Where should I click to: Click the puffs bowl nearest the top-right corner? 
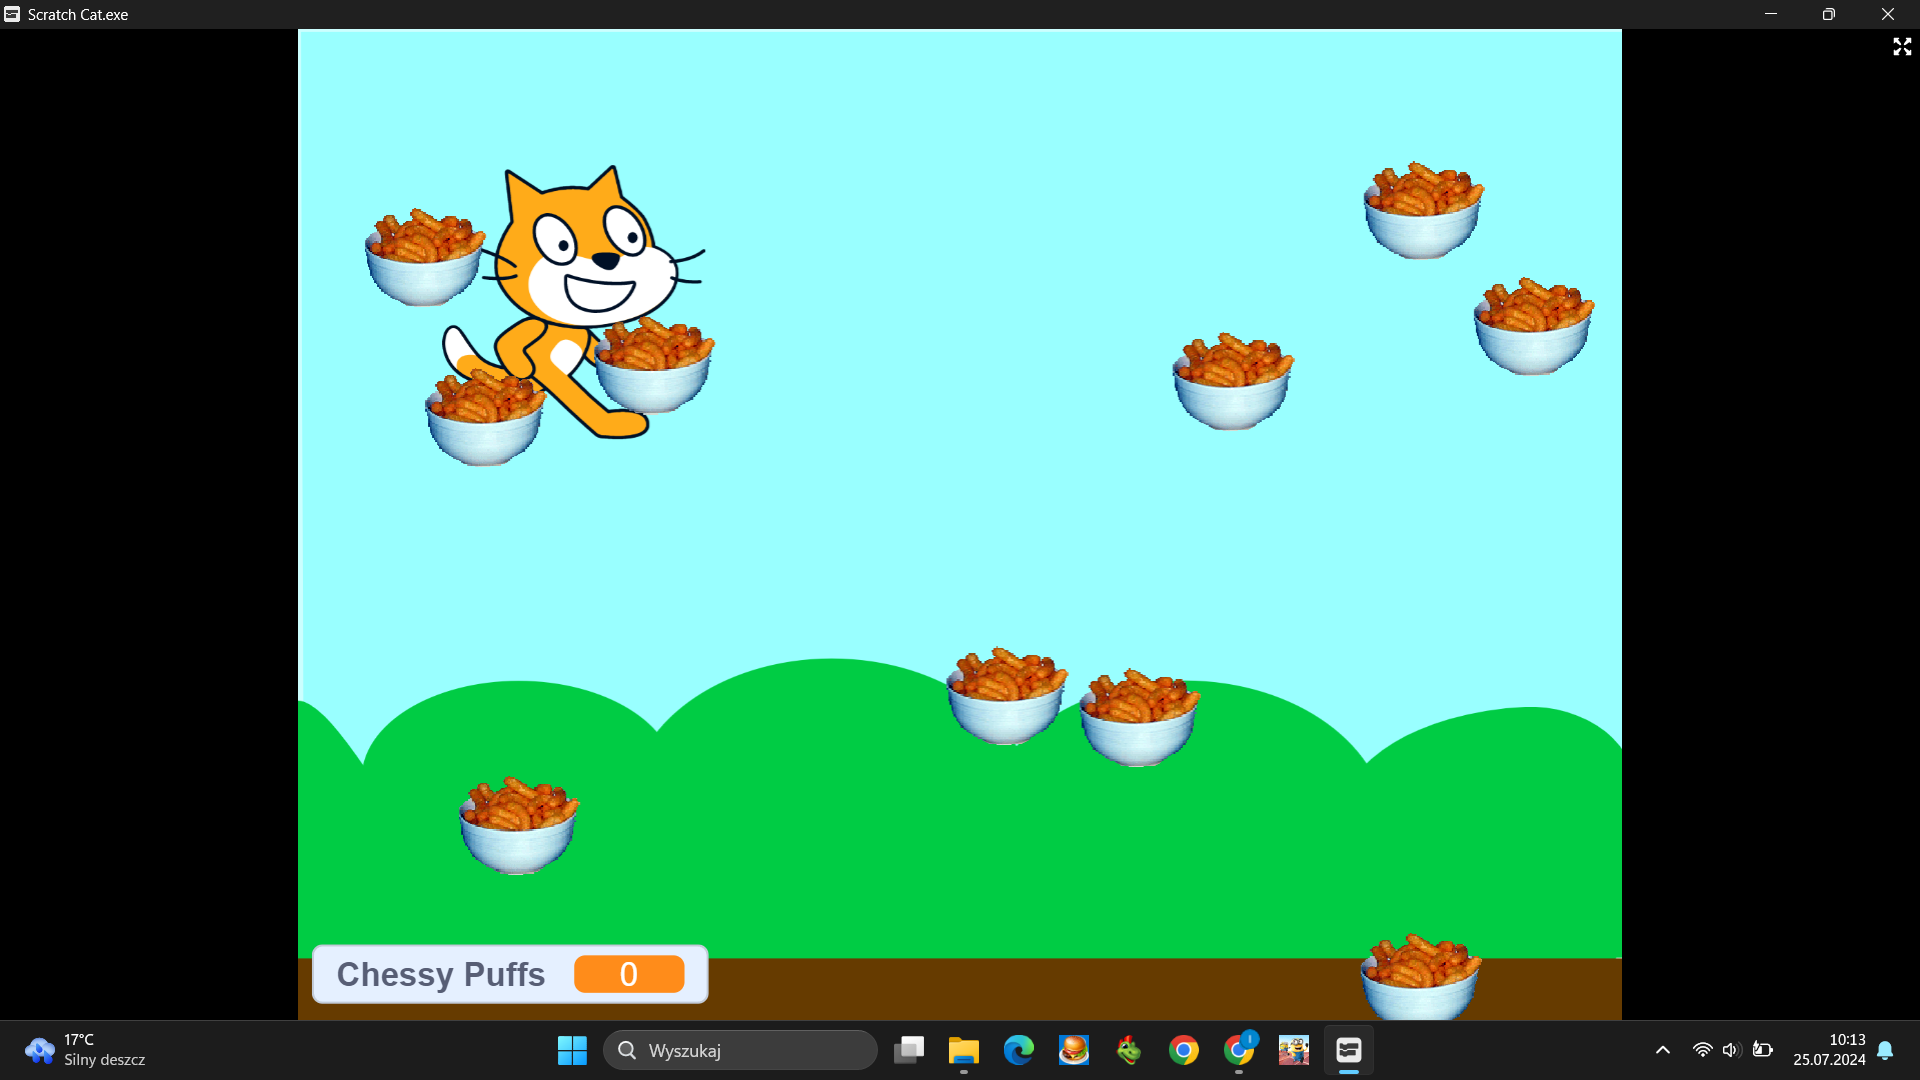[1423, 210]
